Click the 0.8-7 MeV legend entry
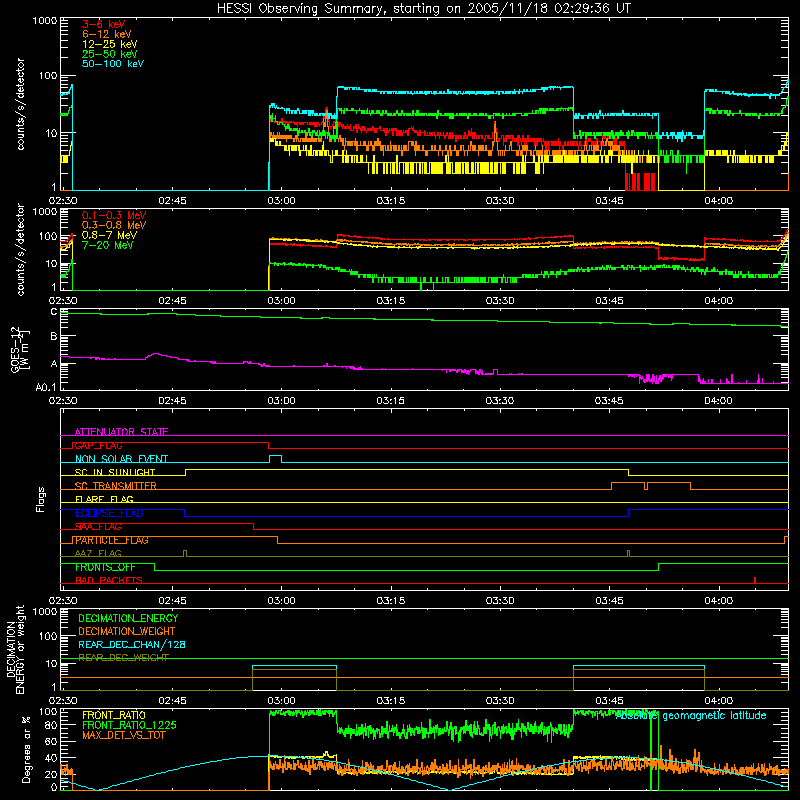Screen dimensions: 800x800 109,235
